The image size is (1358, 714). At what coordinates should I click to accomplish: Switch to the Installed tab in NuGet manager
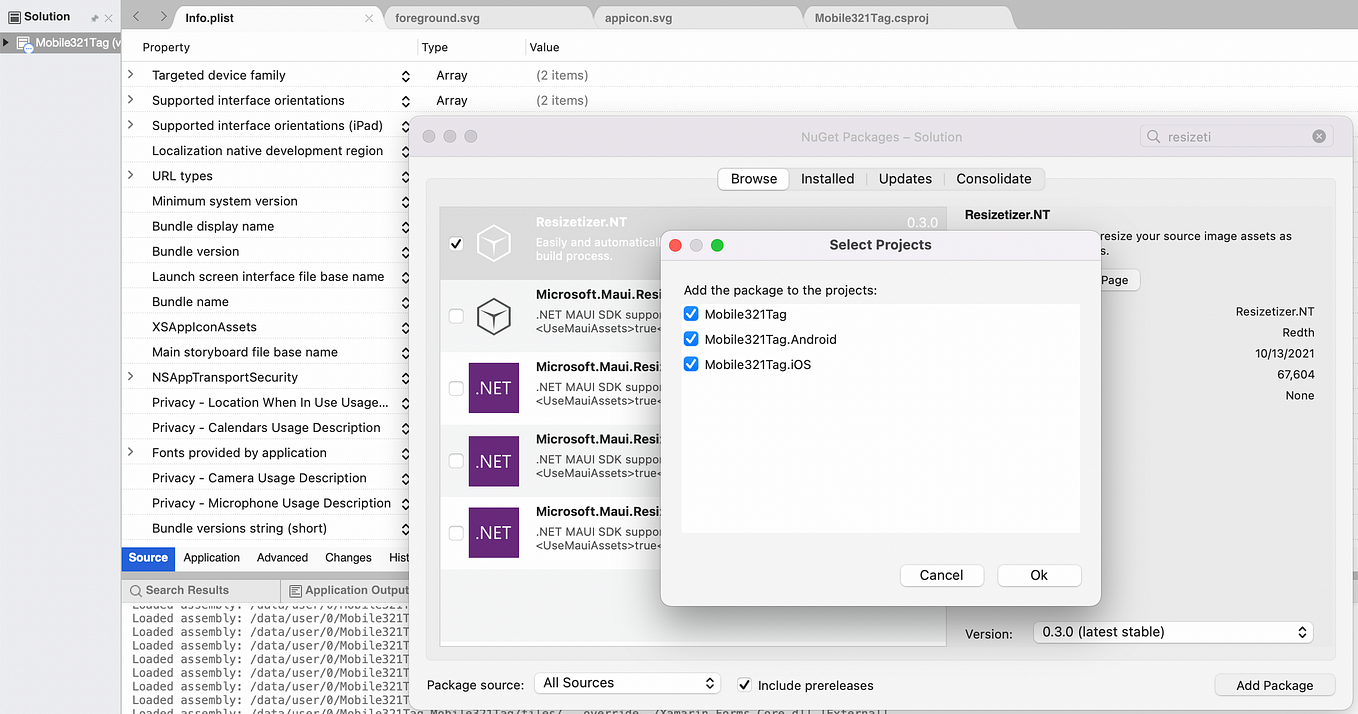click(827, 178)
